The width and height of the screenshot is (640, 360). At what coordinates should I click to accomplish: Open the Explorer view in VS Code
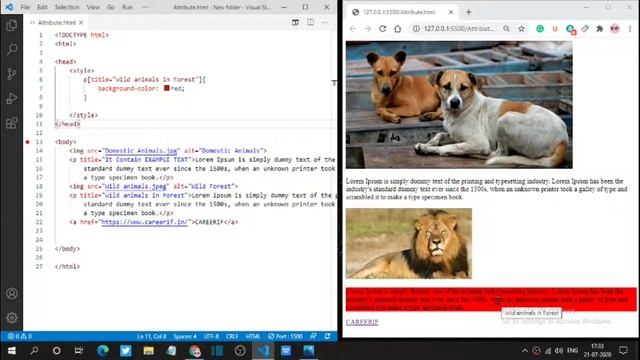(x=11, y=25)
